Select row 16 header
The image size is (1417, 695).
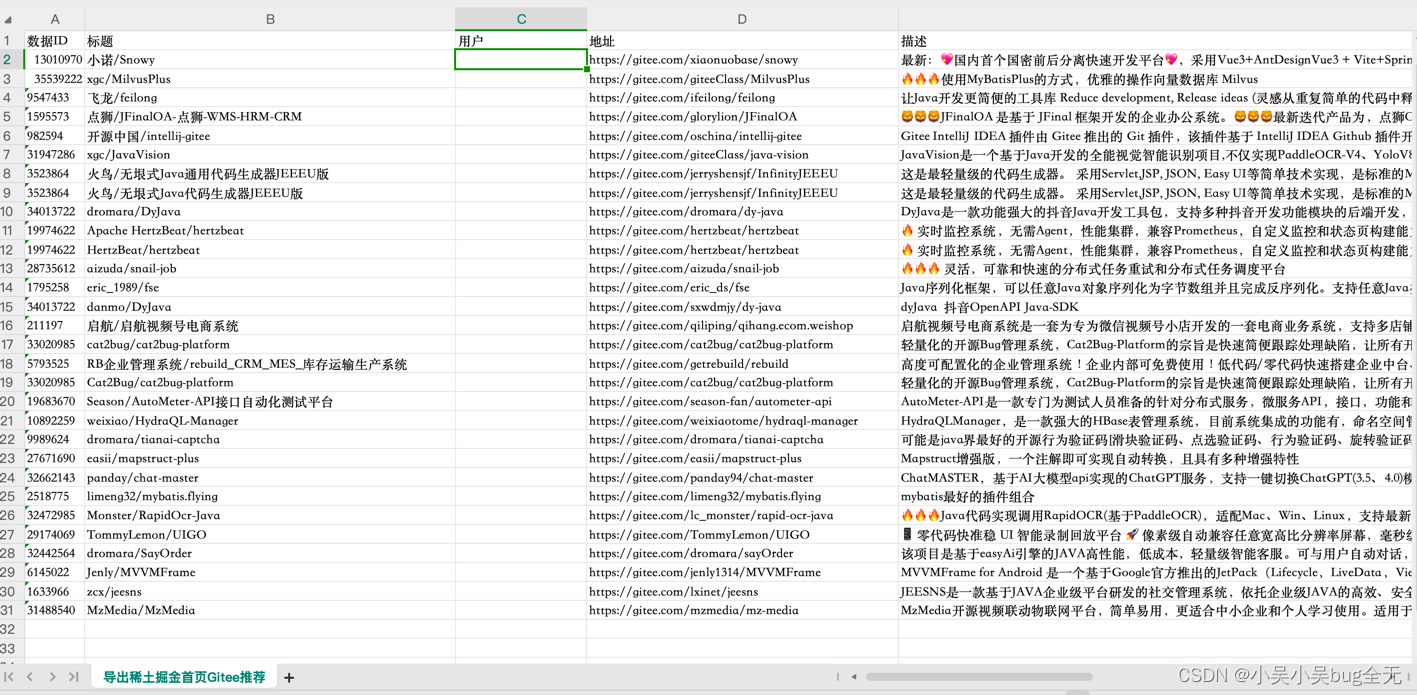click(x=8, y=326)
